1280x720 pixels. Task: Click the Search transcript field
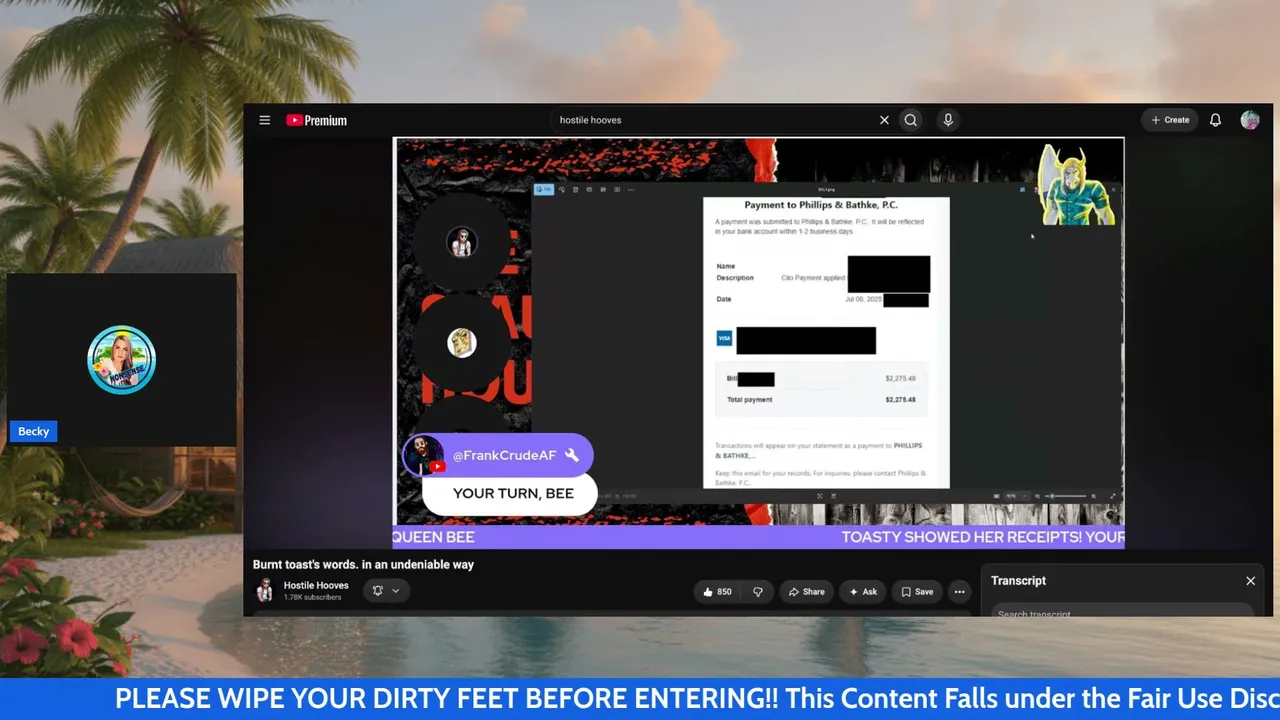click(x=1122, y=612)
